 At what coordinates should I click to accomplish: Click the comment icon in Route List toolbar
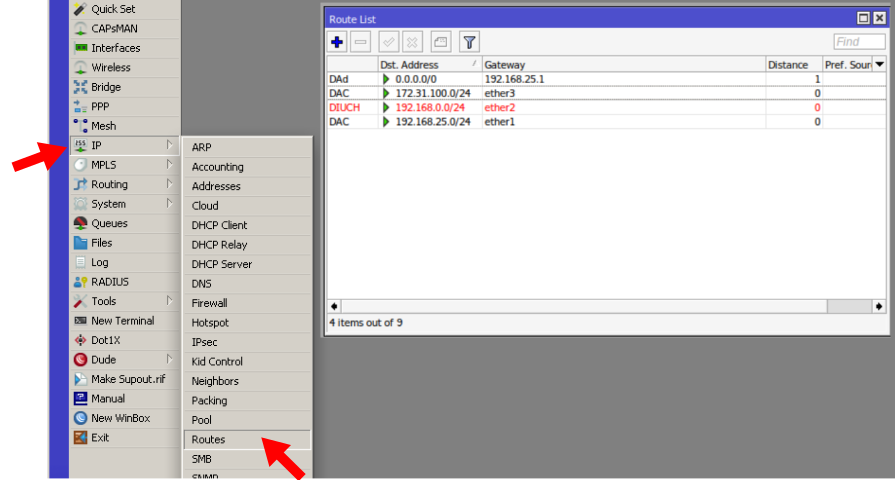tap(441, 42)
